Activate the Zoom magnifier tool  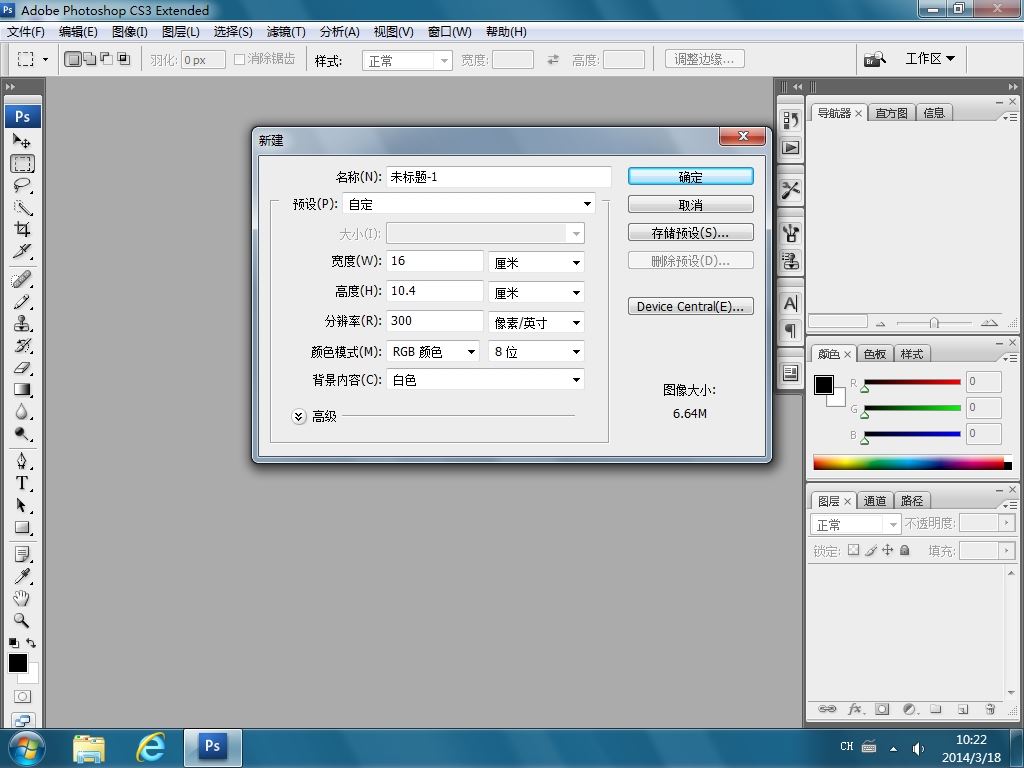point(22,620)
